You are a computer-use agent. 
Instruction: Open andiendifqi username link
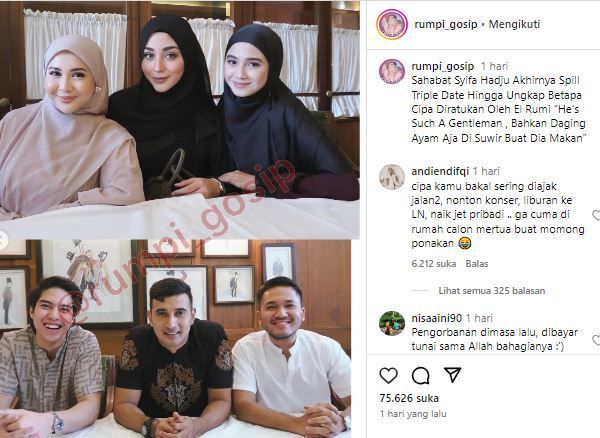440,171
